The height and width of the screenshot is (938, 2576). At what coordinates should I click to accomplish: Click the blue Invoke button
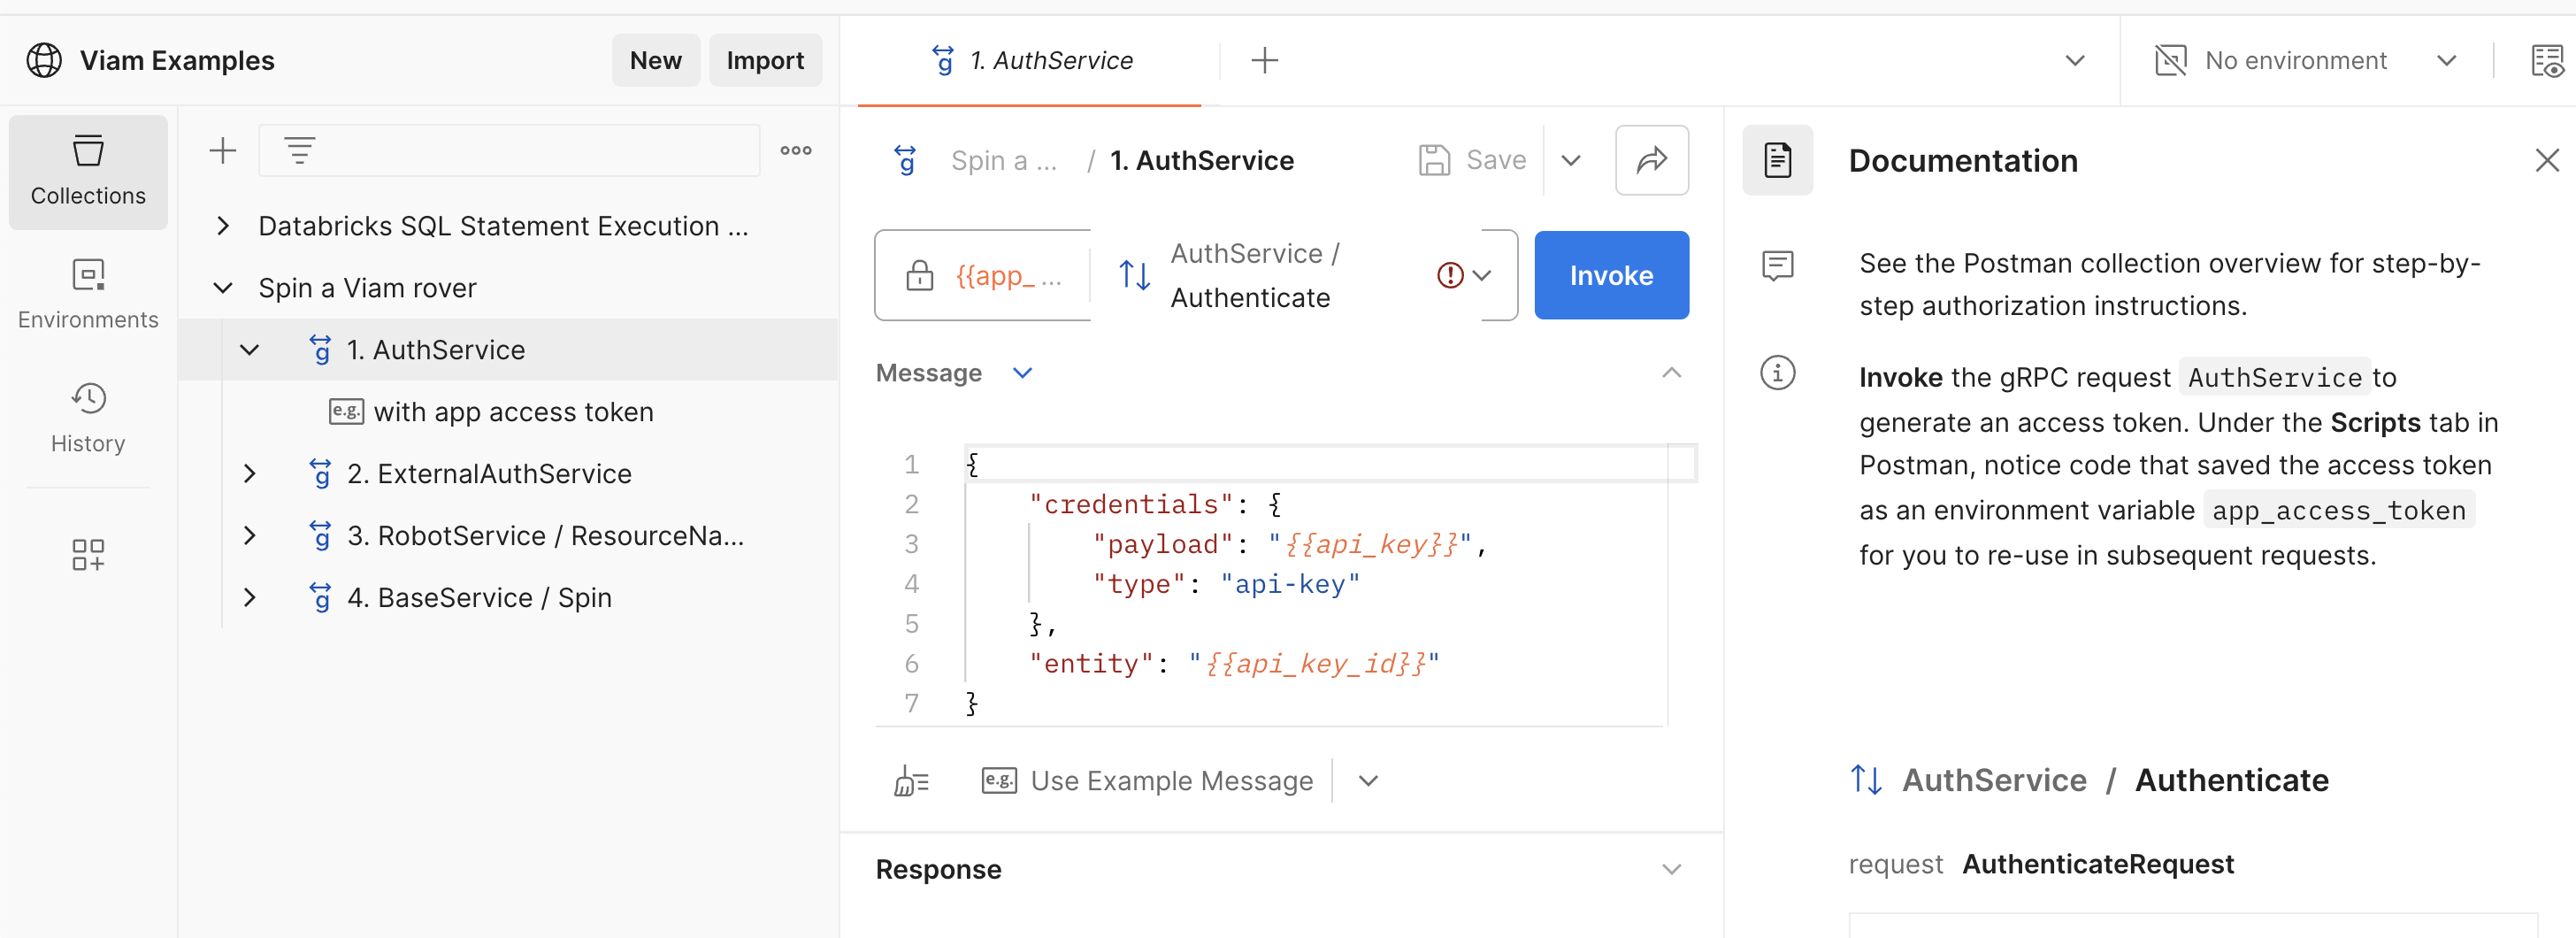click(1611, 275)
